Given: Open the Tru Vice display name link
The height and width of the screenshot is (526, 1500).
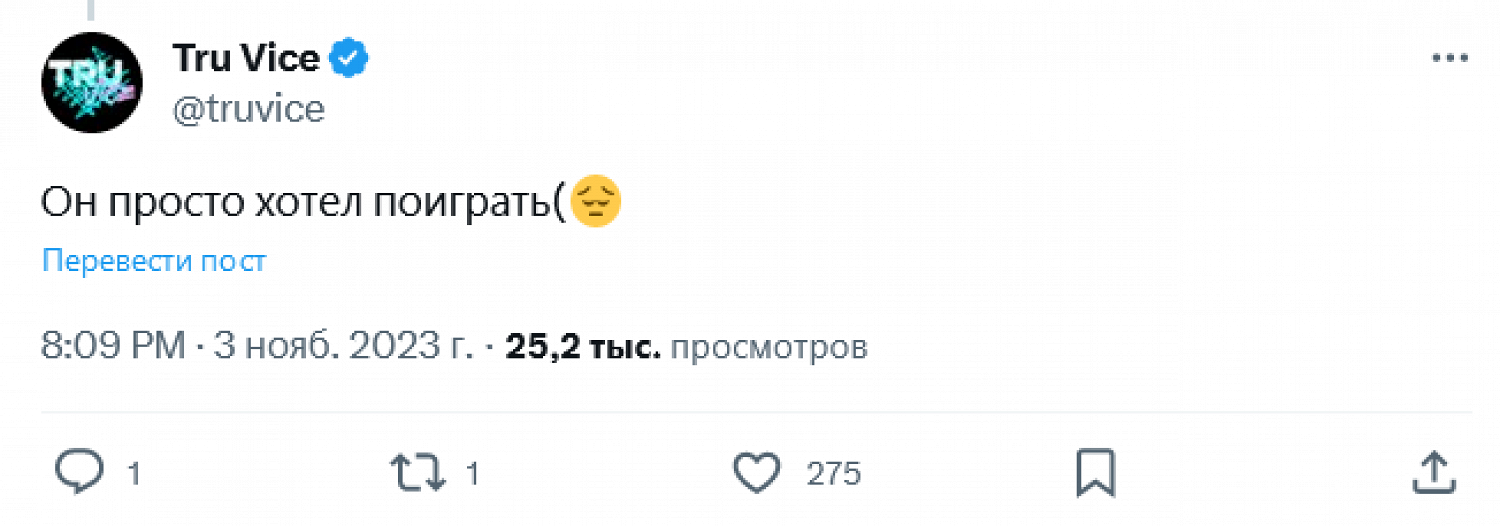Looking at the screenshot, I should [246, 59].
